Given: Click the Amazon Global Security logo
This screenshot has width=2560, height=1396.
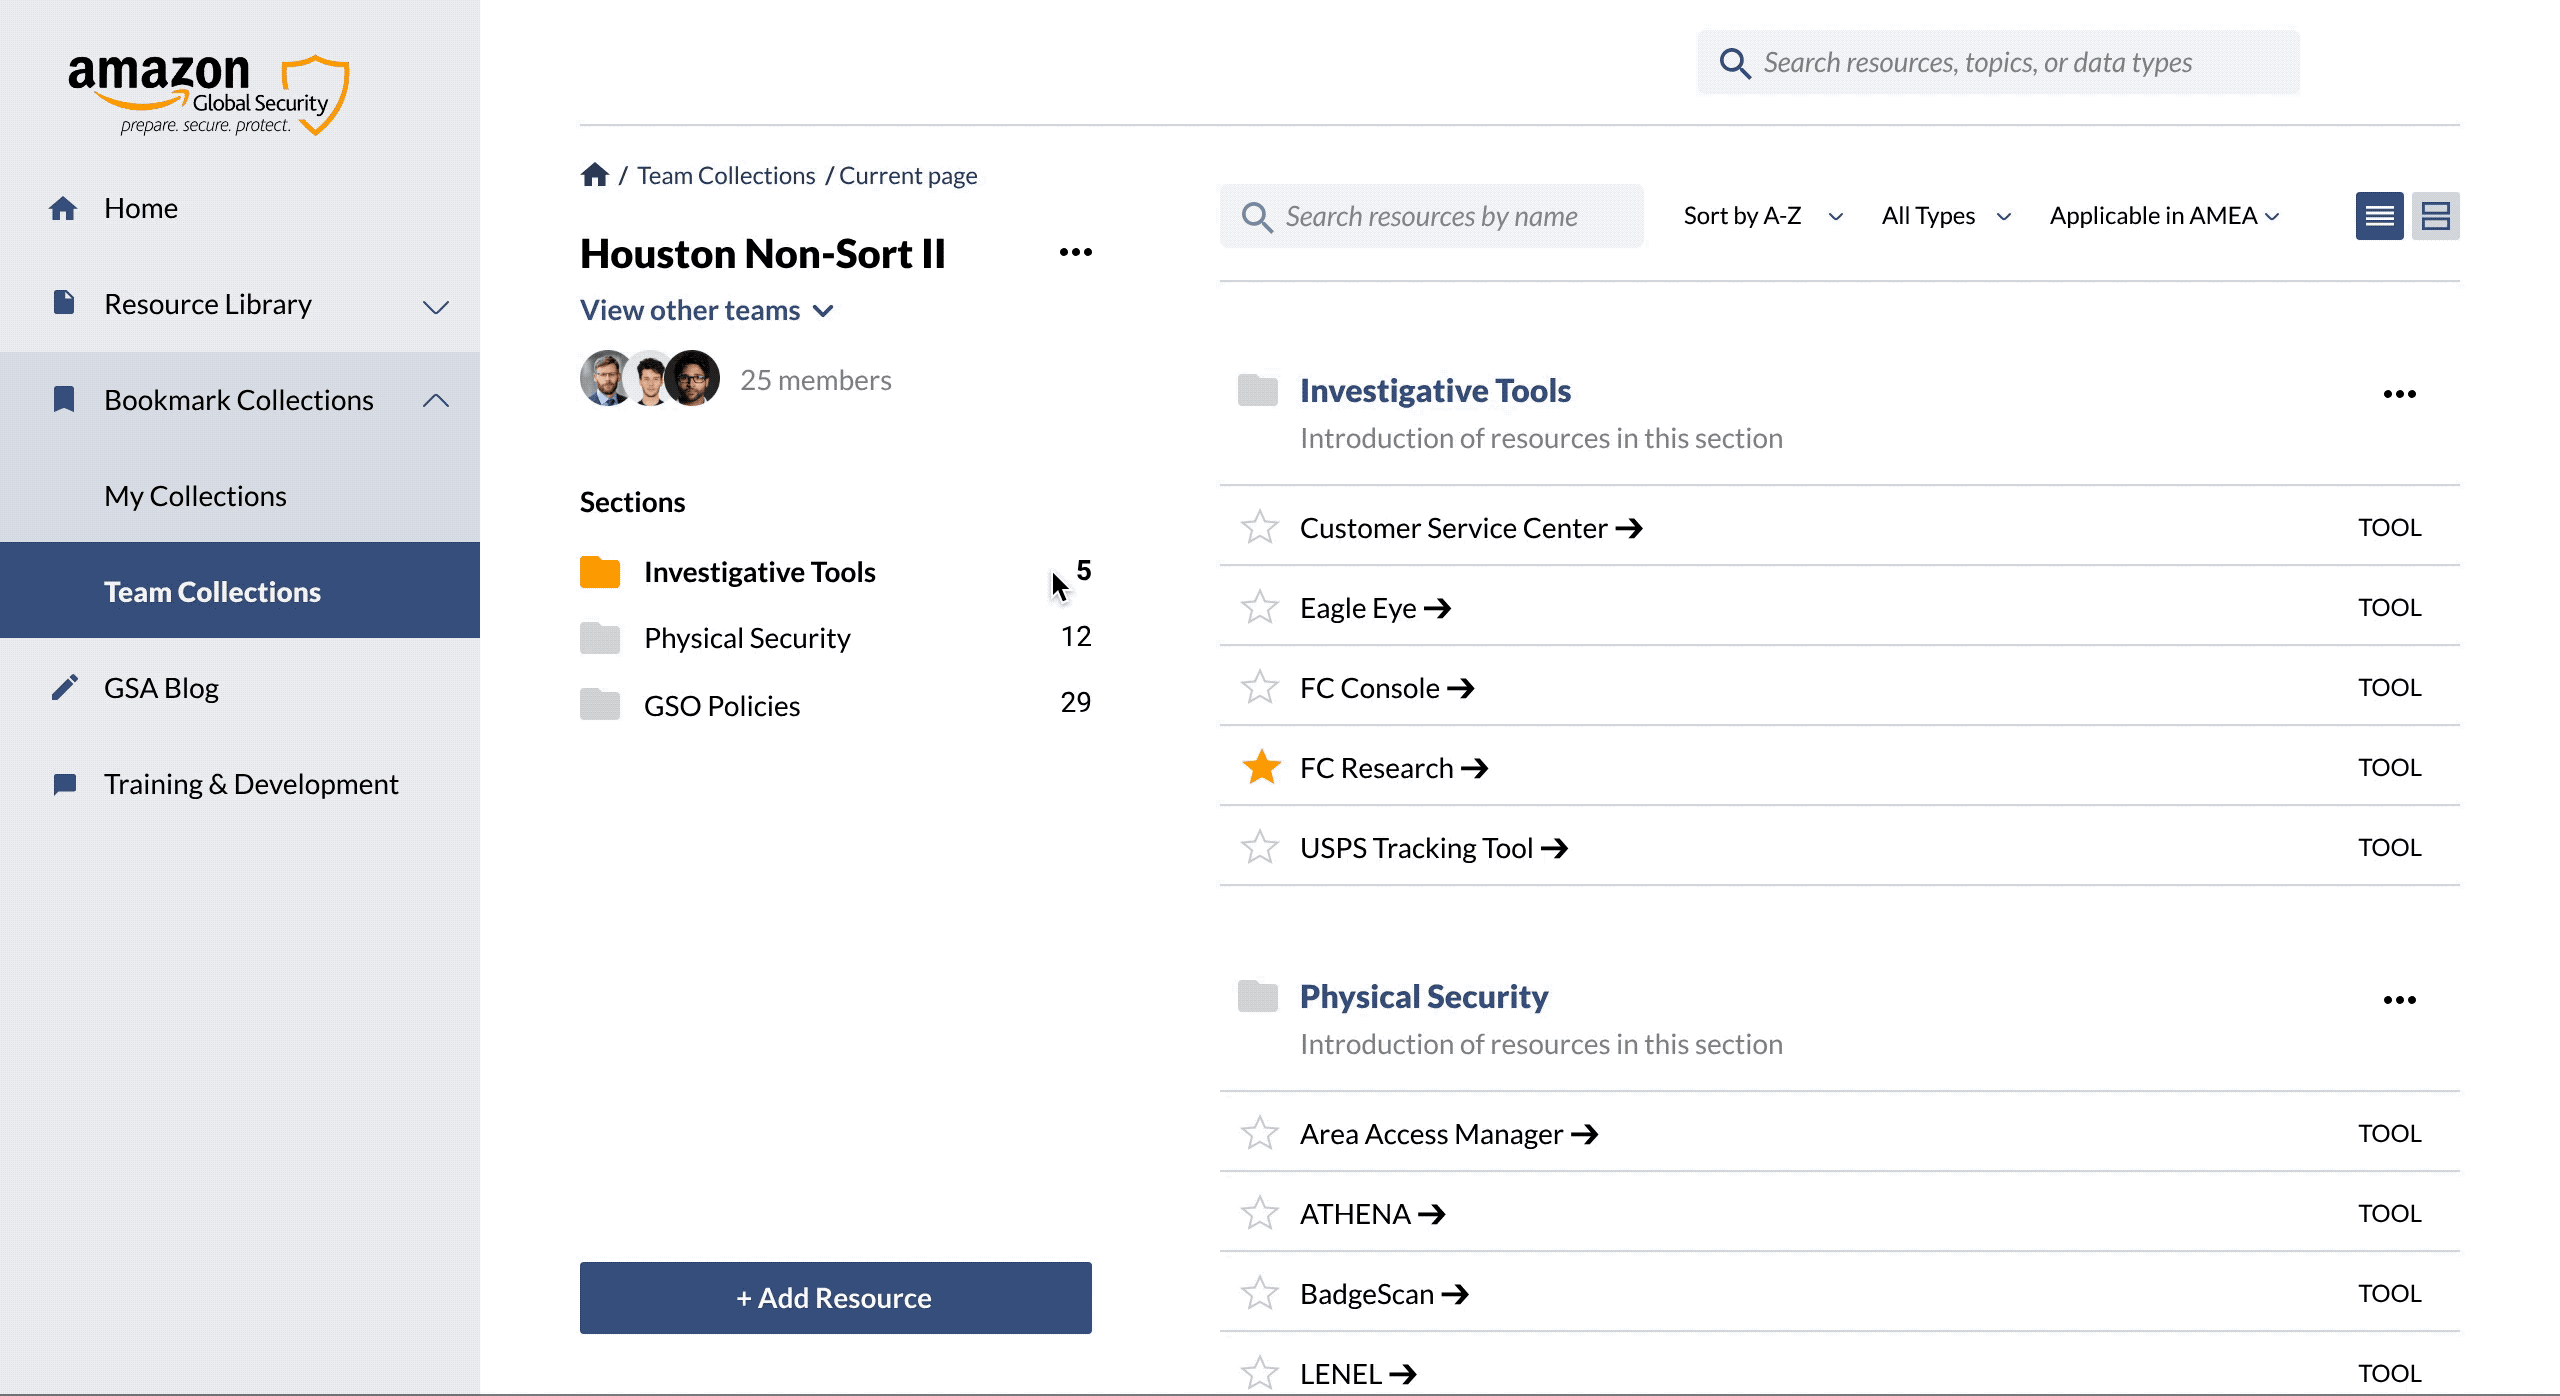Looking at the screenshot, I should tap(208, 95).
